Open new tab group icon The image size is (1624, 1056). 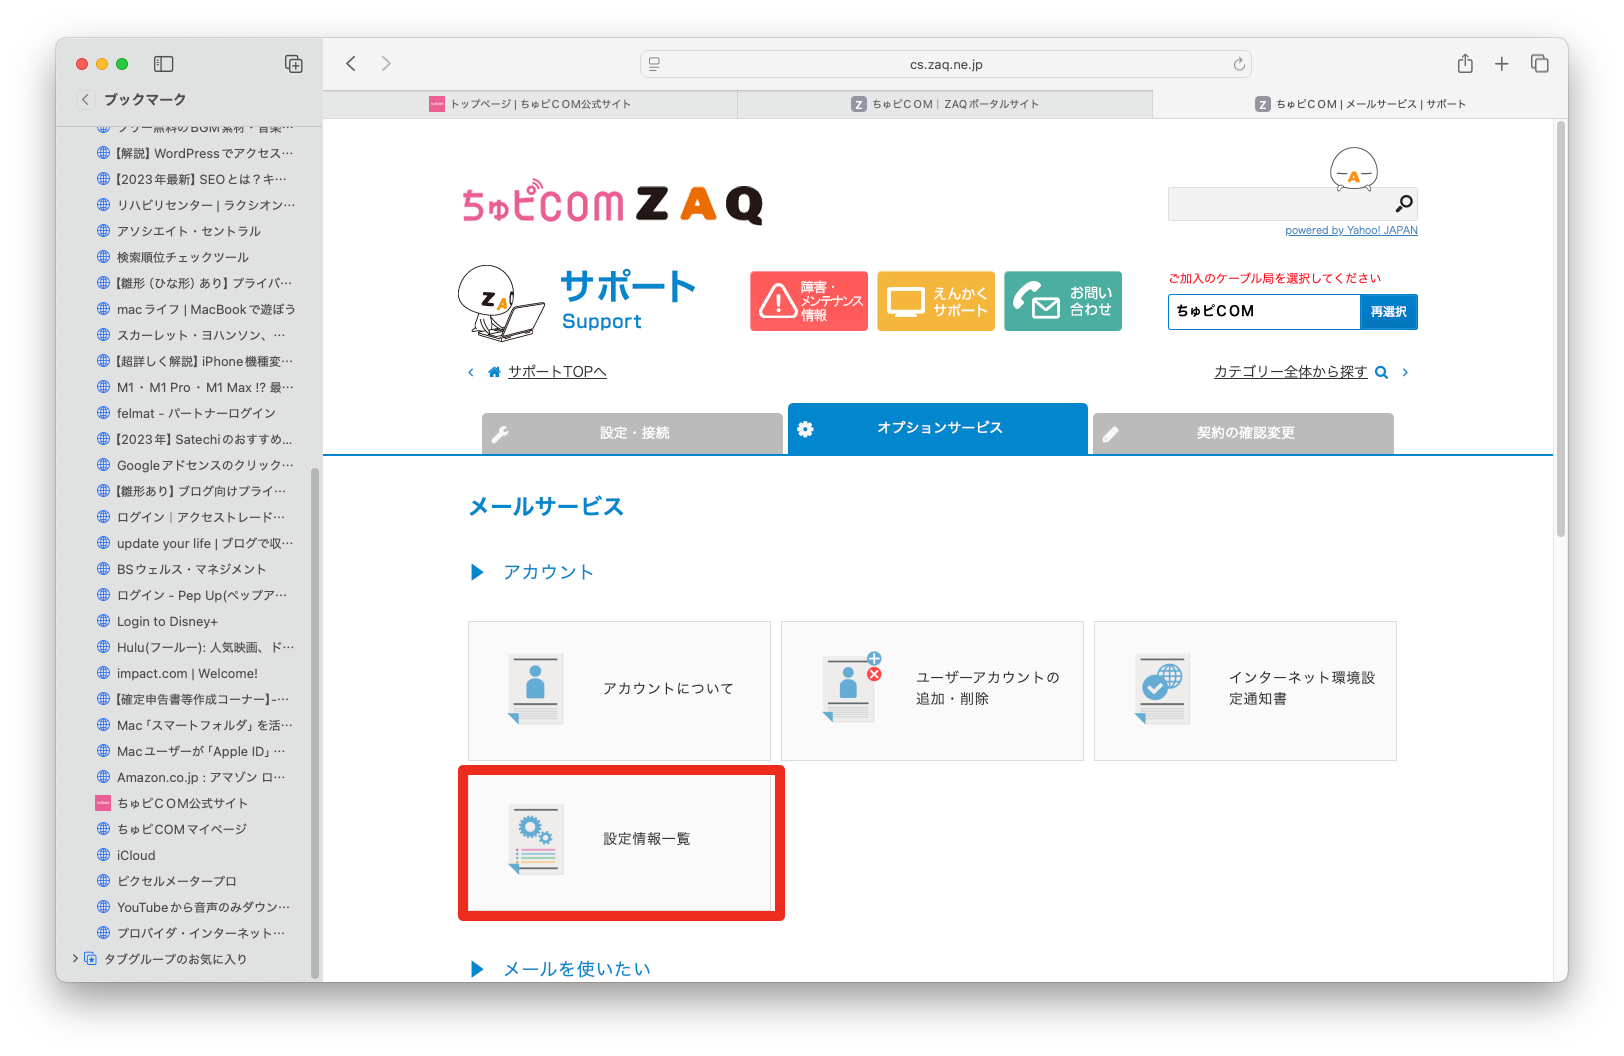(294, 64)
